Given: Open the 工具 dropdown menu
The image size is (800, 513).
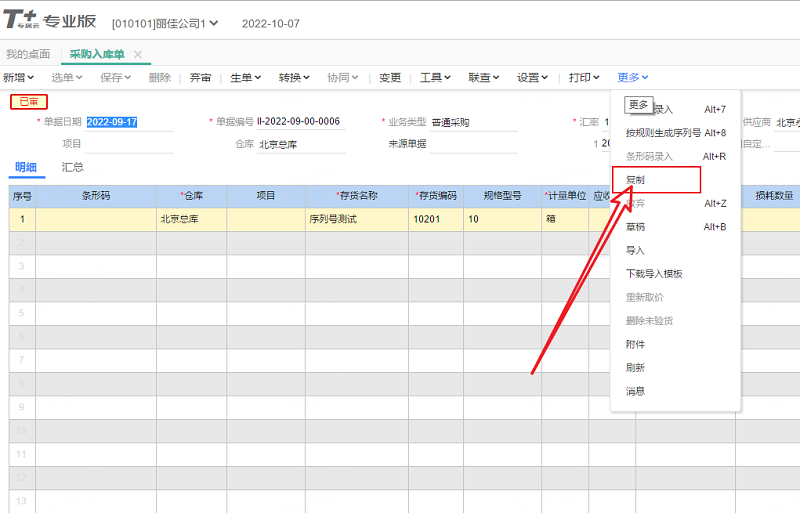Looking at the screenshot, I should click(435, 77).
